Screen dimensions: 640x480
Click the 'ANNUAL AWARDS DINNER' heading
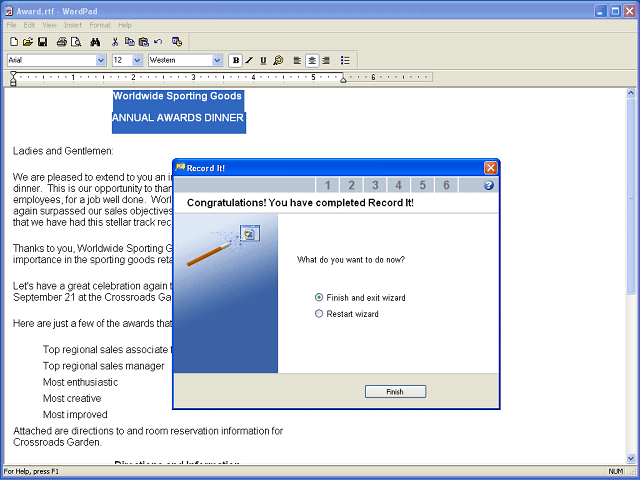click(x=178, y=118)
